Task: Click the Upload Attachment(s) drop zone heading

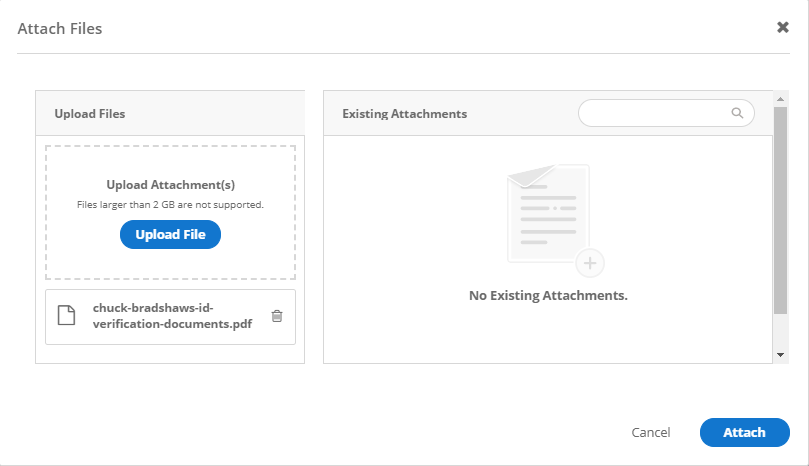Action: (170, 185)
